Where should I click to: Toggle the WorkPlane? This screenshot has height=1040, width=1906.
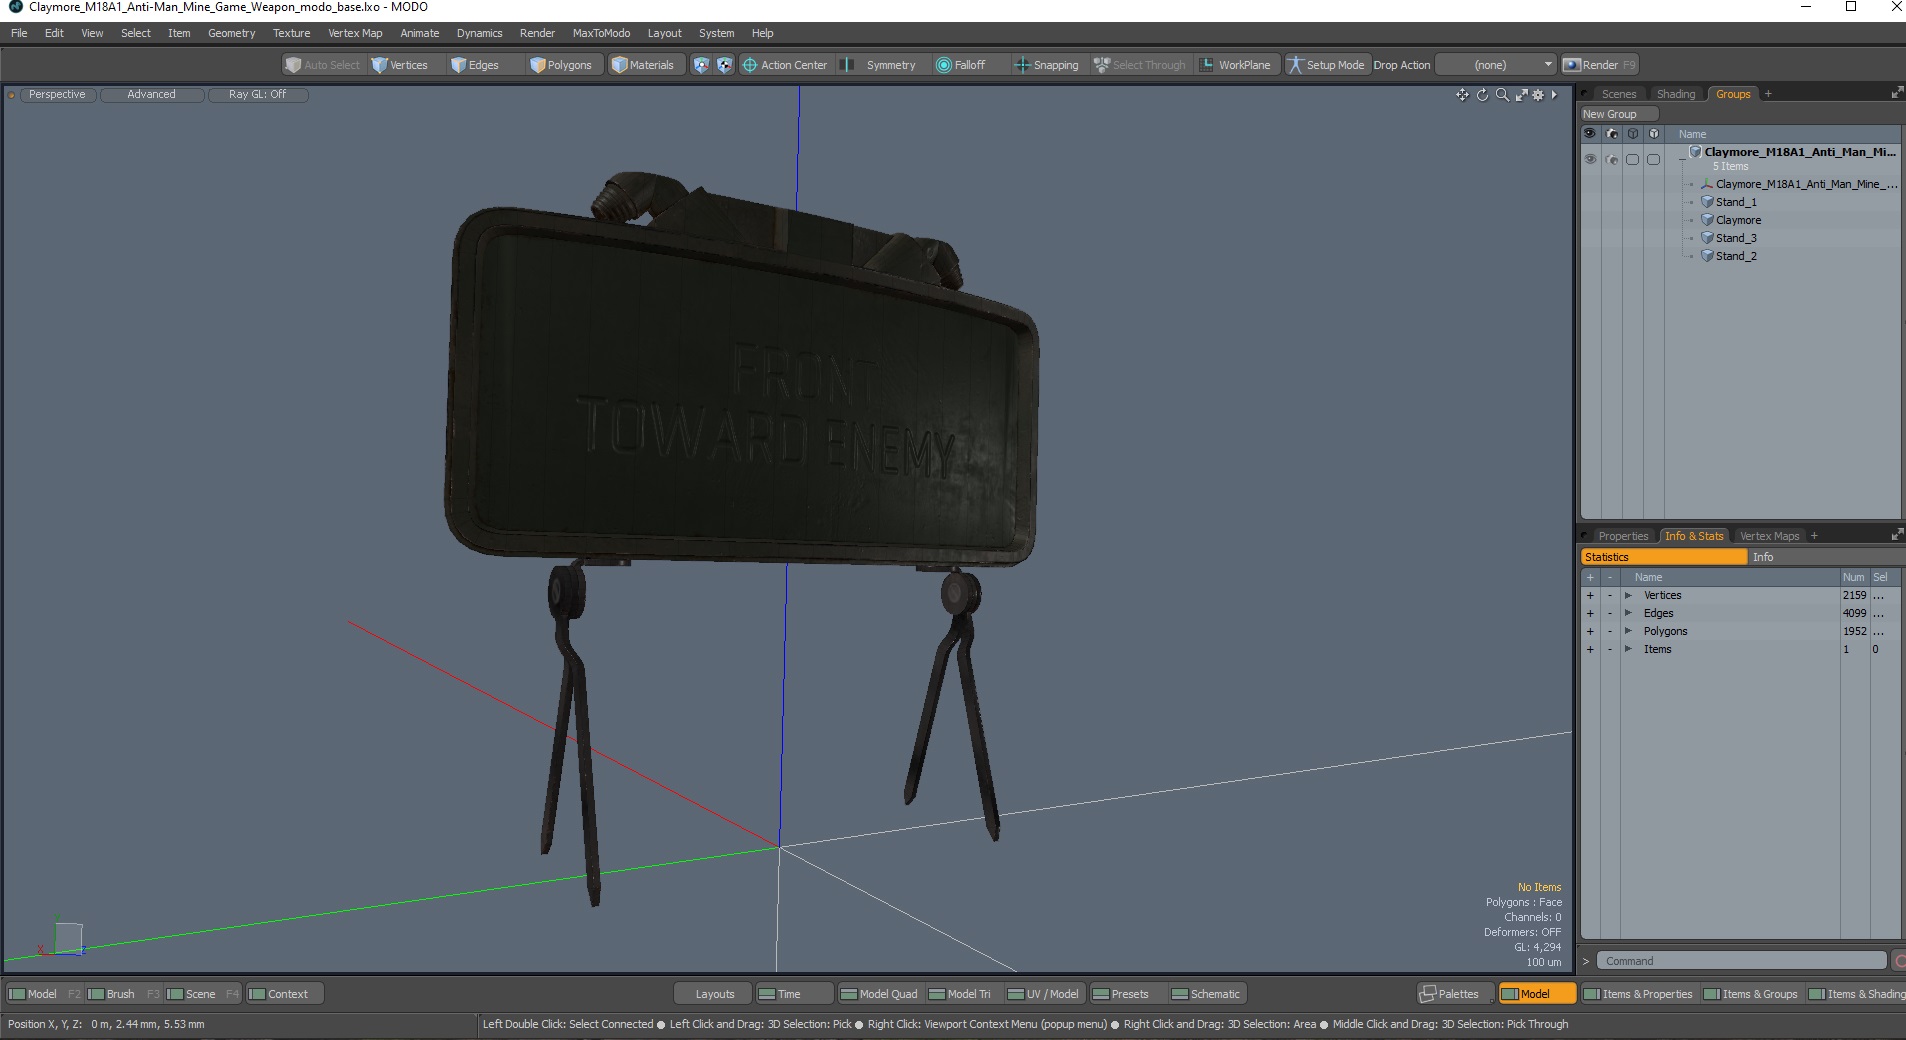coord(1236,65)
